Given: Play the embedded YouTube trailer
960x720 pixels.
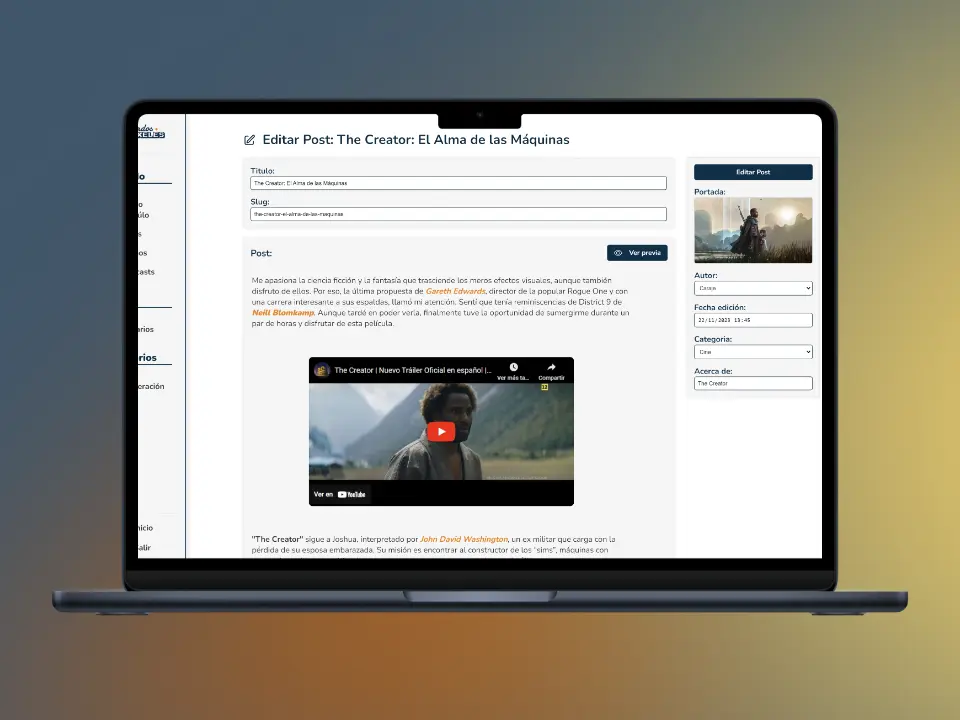Looking at the screenshot, I should point(441,432).
